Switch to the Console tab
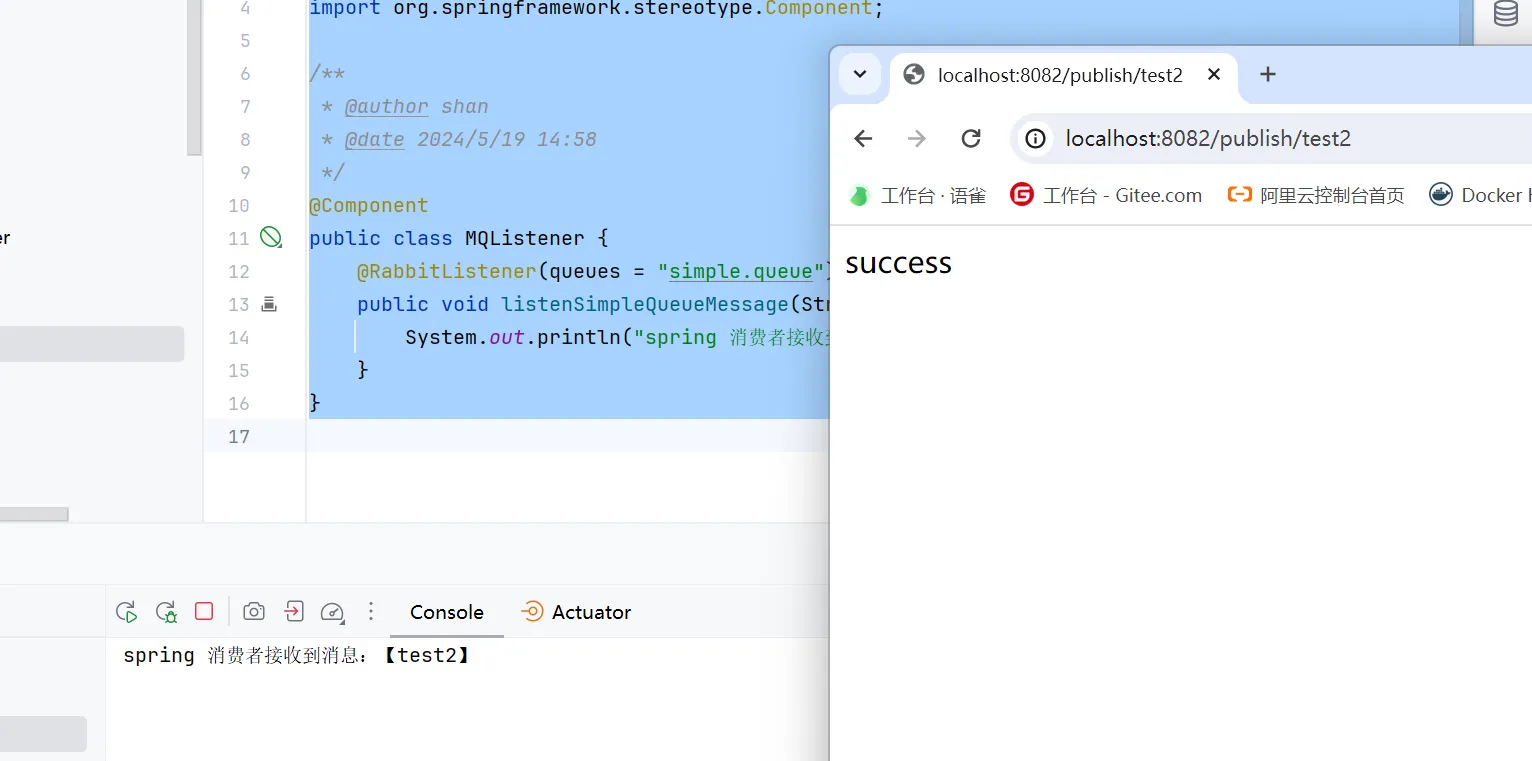Image resolution: width=1532 pixels, height=761 pixels. tap(446, 612)
